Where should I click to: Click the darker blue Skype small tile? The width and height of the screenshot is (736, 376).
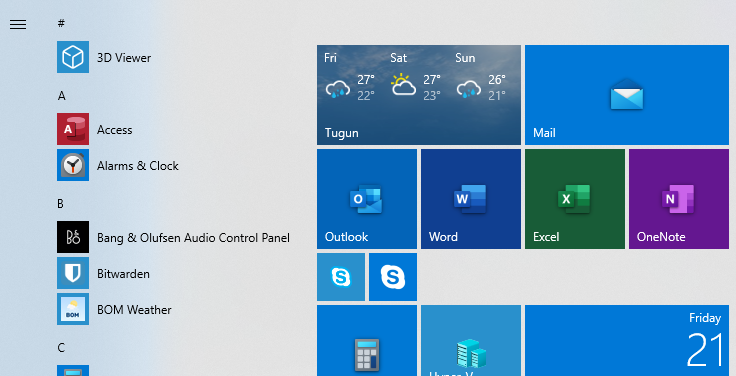click(x=393, y=277)
